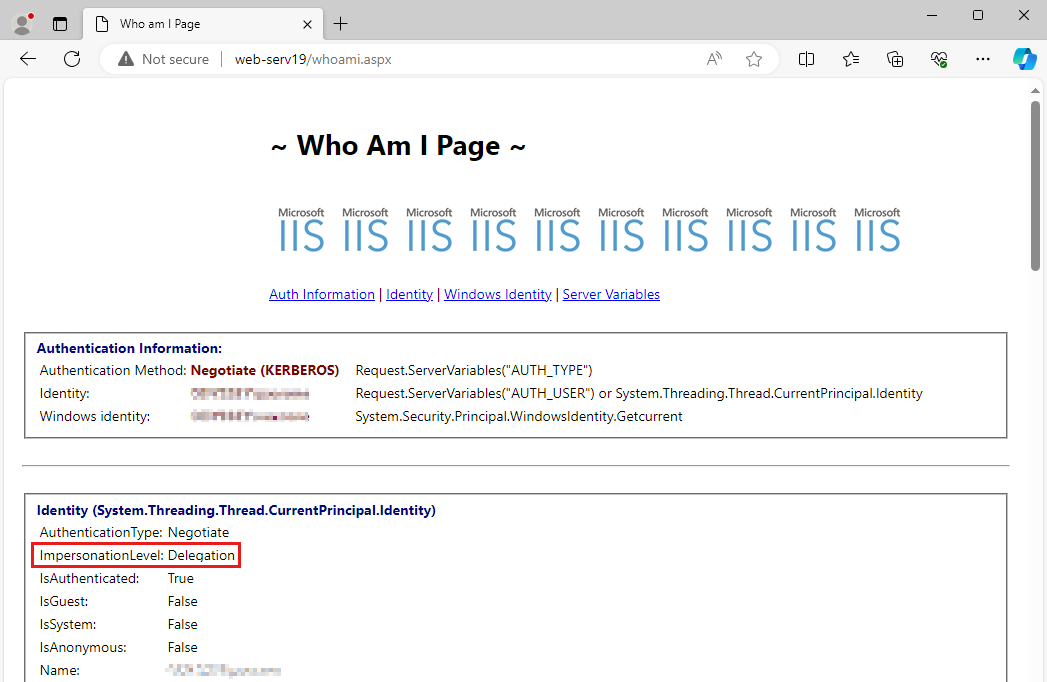Image resolution: width=1047 pixels, height=682 pixels.
Task: Open the Collections icon
Action: click(x=894, y=59)
